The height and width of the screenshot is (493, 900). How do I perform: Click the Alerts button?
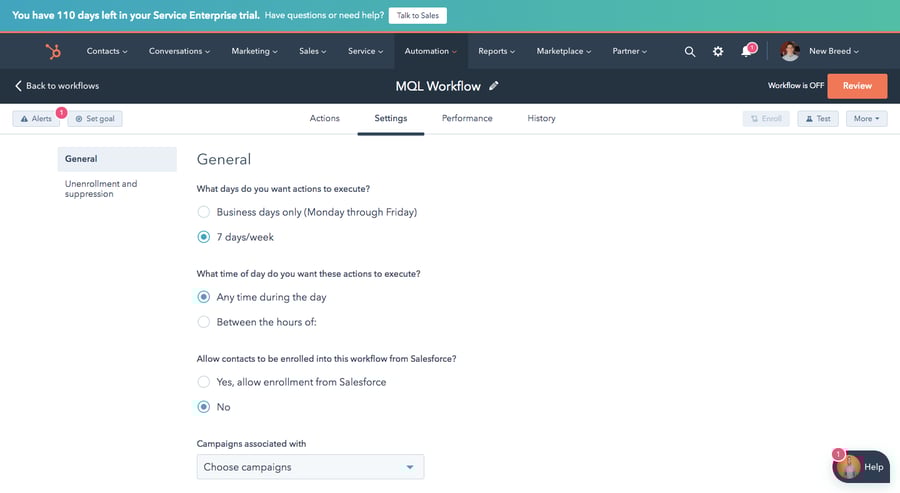(x=36, y=119)
